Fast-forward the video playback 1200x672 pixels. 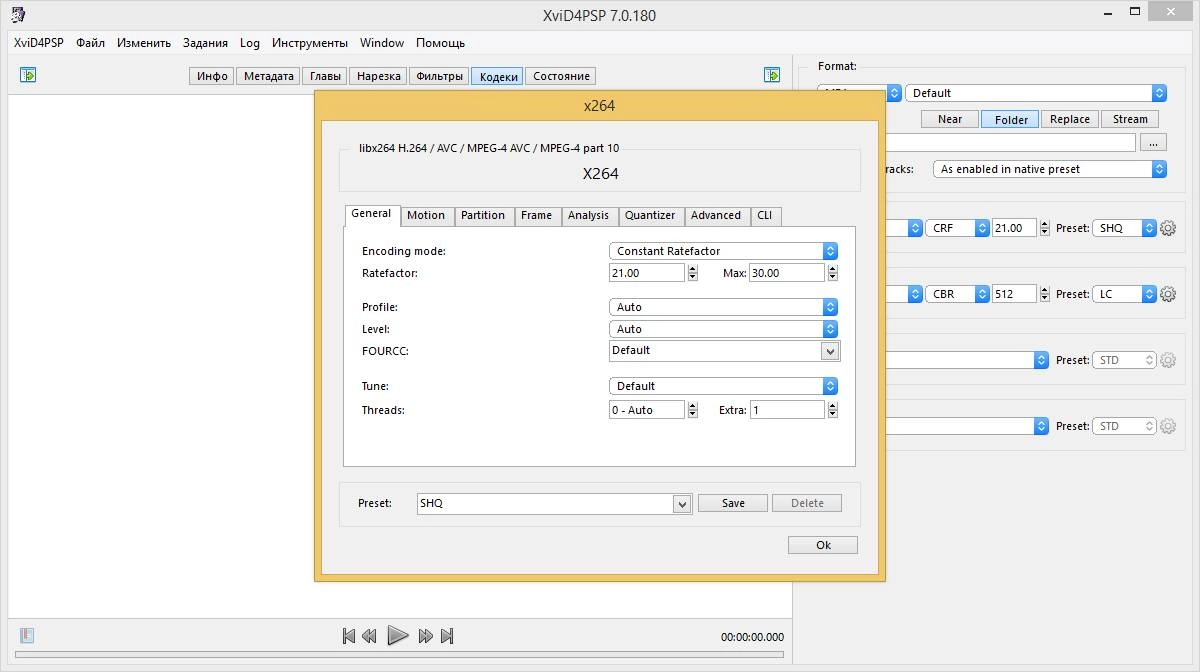click(x=426, y=636)
